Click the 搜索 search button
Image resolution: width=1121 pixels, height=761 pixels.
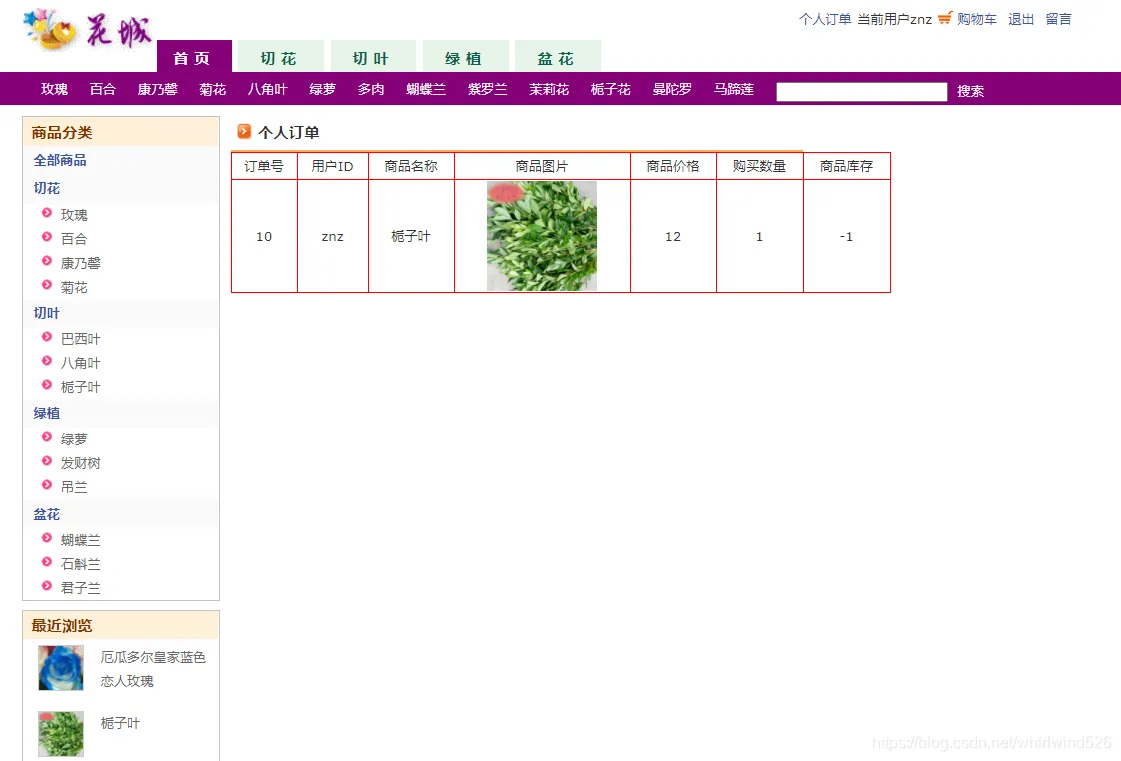970,91
